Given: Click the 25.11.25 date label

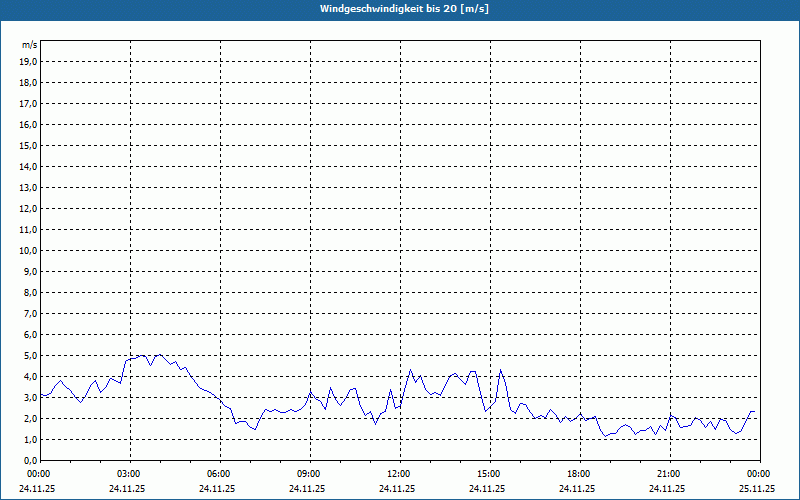Looking at the screenshot, I should click(757, 489).
